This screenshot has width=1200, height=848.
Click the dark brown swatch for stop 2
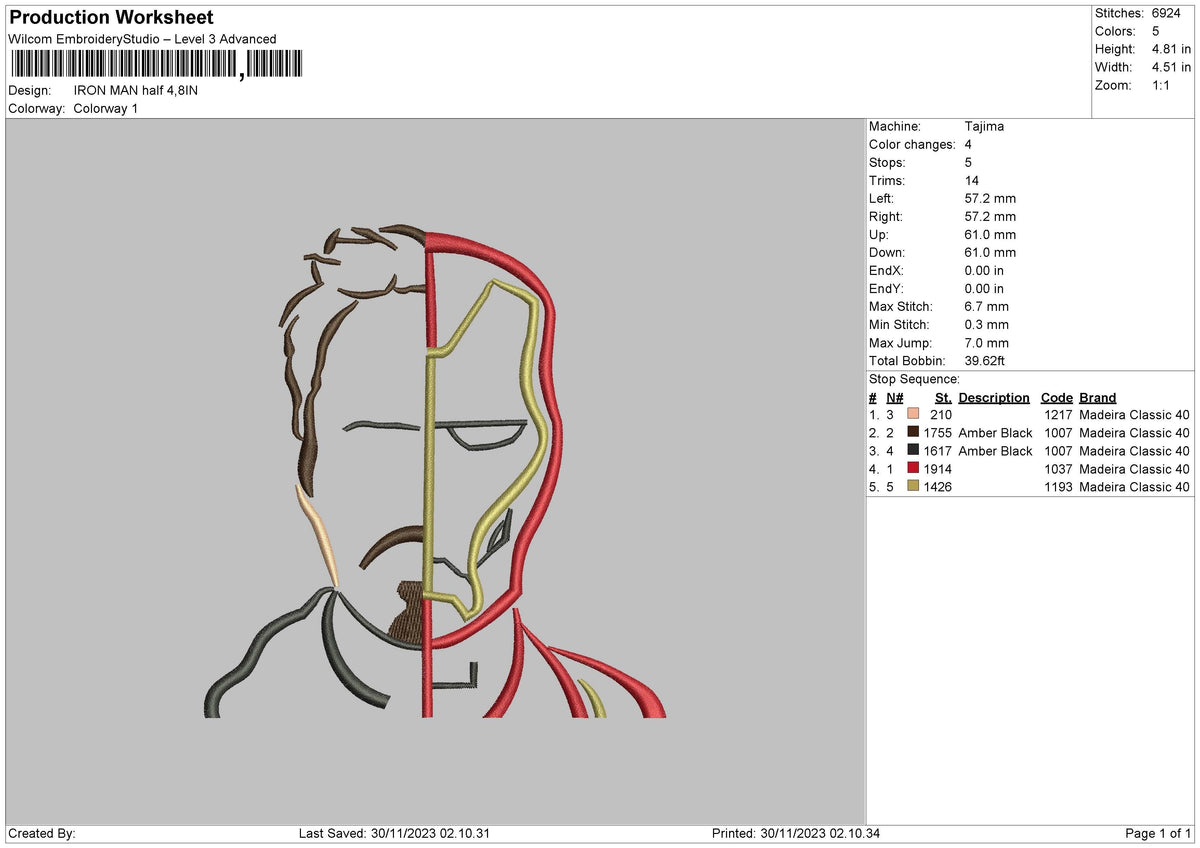(913, 433)
